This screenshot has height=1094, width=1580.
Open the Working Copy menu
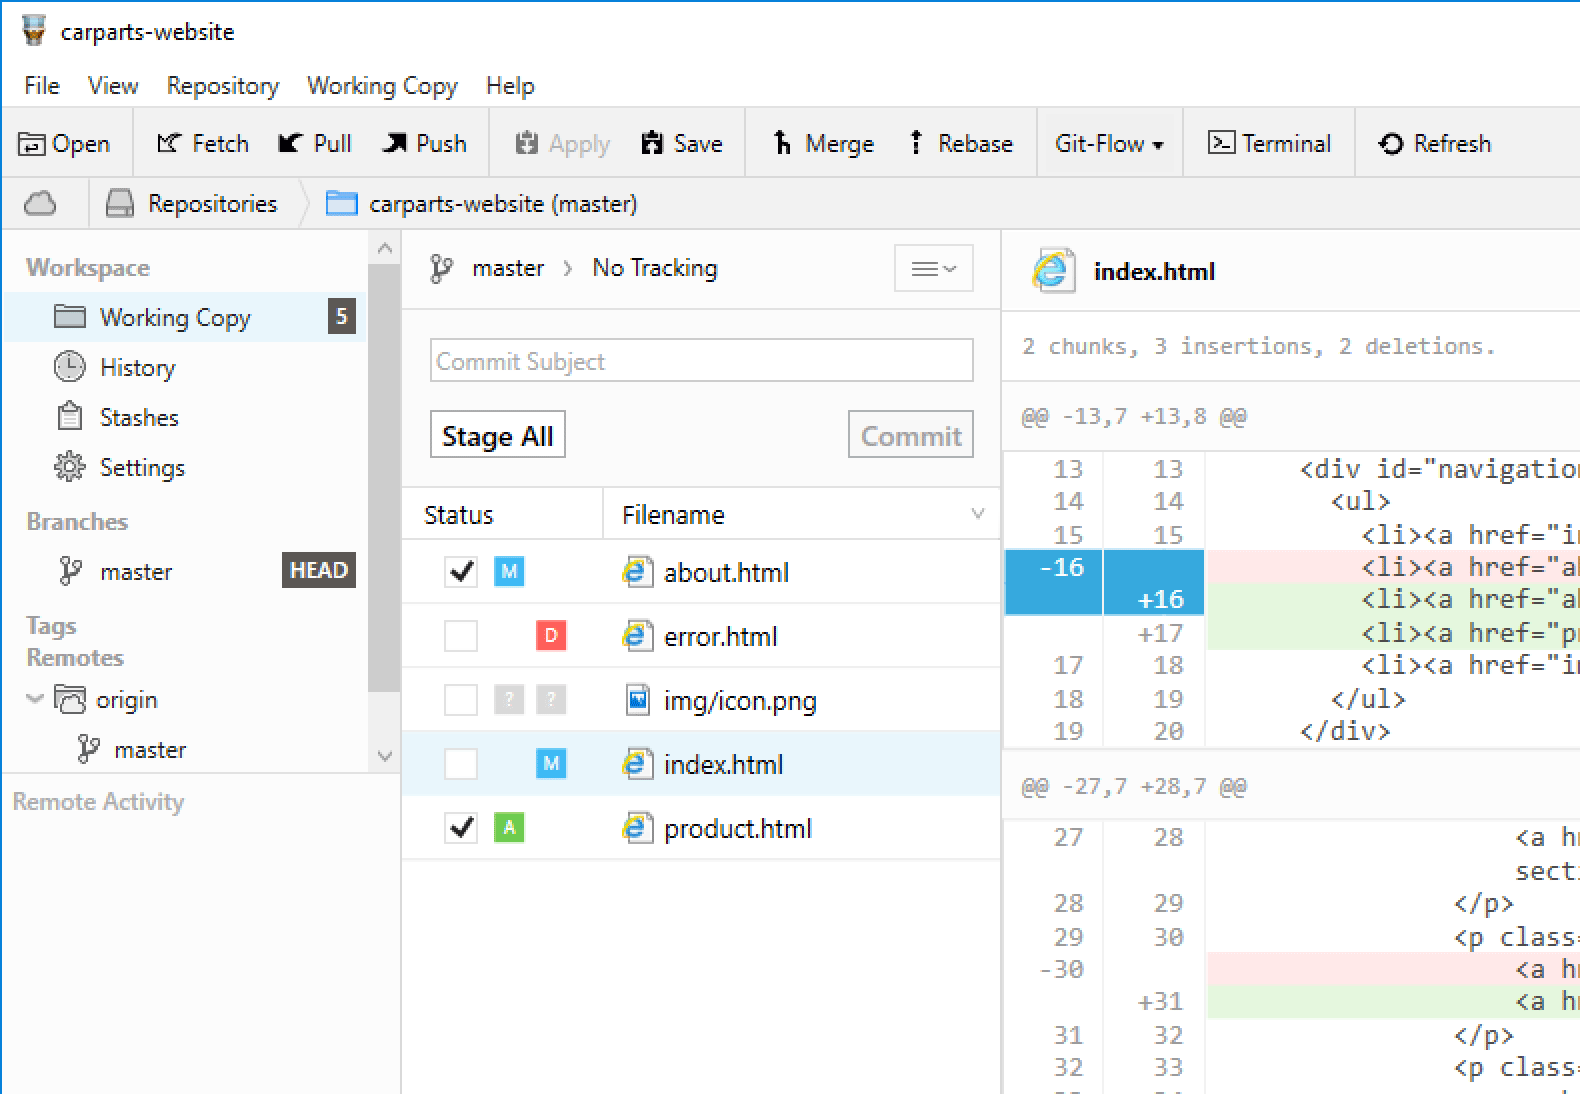(x=382, y=86)
